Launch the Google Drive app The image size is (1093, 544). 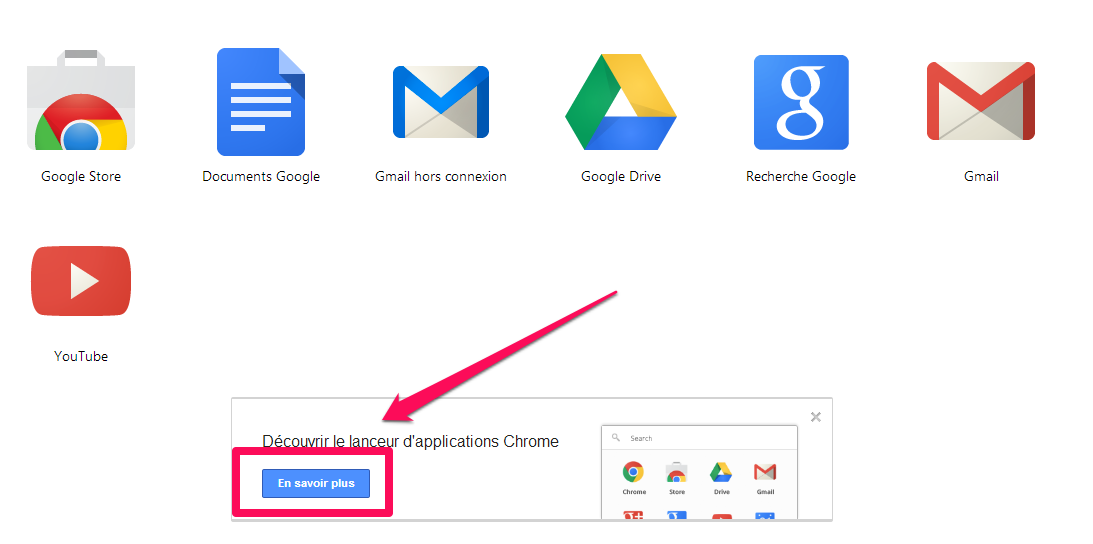(x=620, y=102)
